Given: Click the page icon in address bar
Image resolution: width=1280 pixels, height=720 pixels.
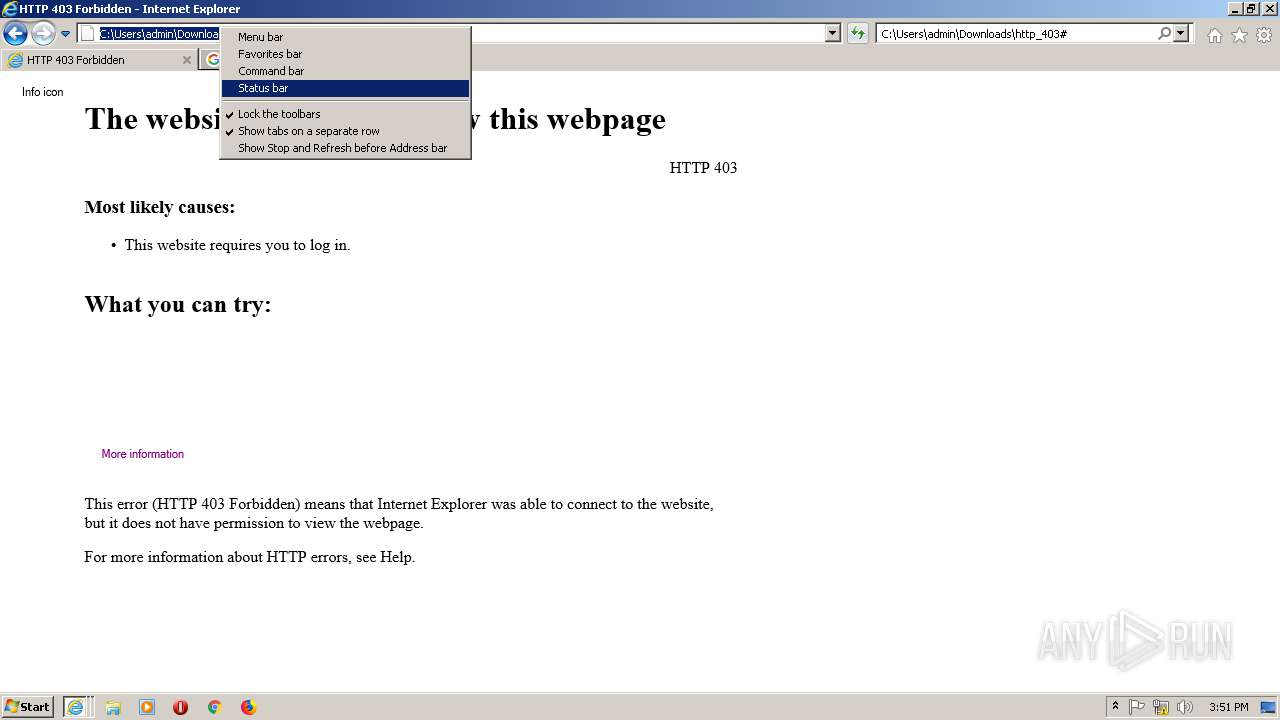Looking at the screenshot, I should point(87,34).
